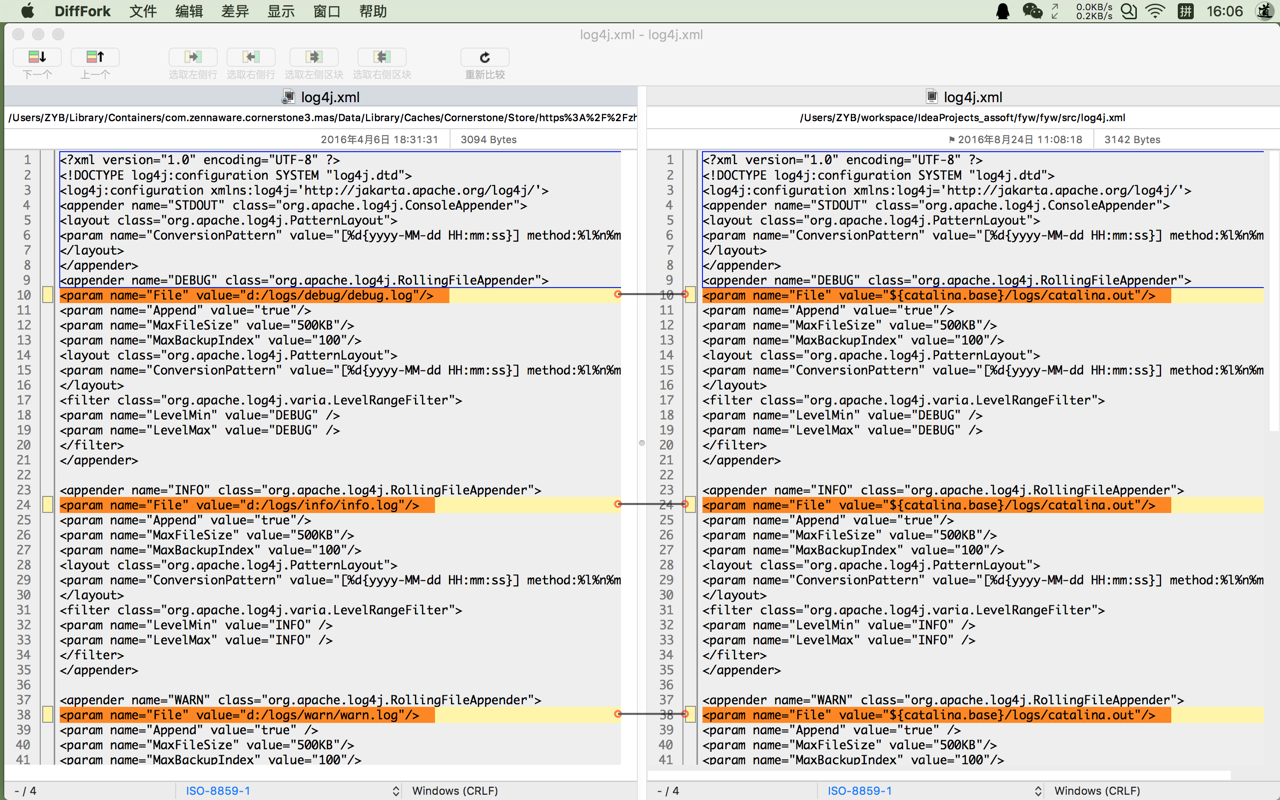Click right pane diff marker at line 38
The height and width of the screenshot is (800, 1280).
[690, 715]
